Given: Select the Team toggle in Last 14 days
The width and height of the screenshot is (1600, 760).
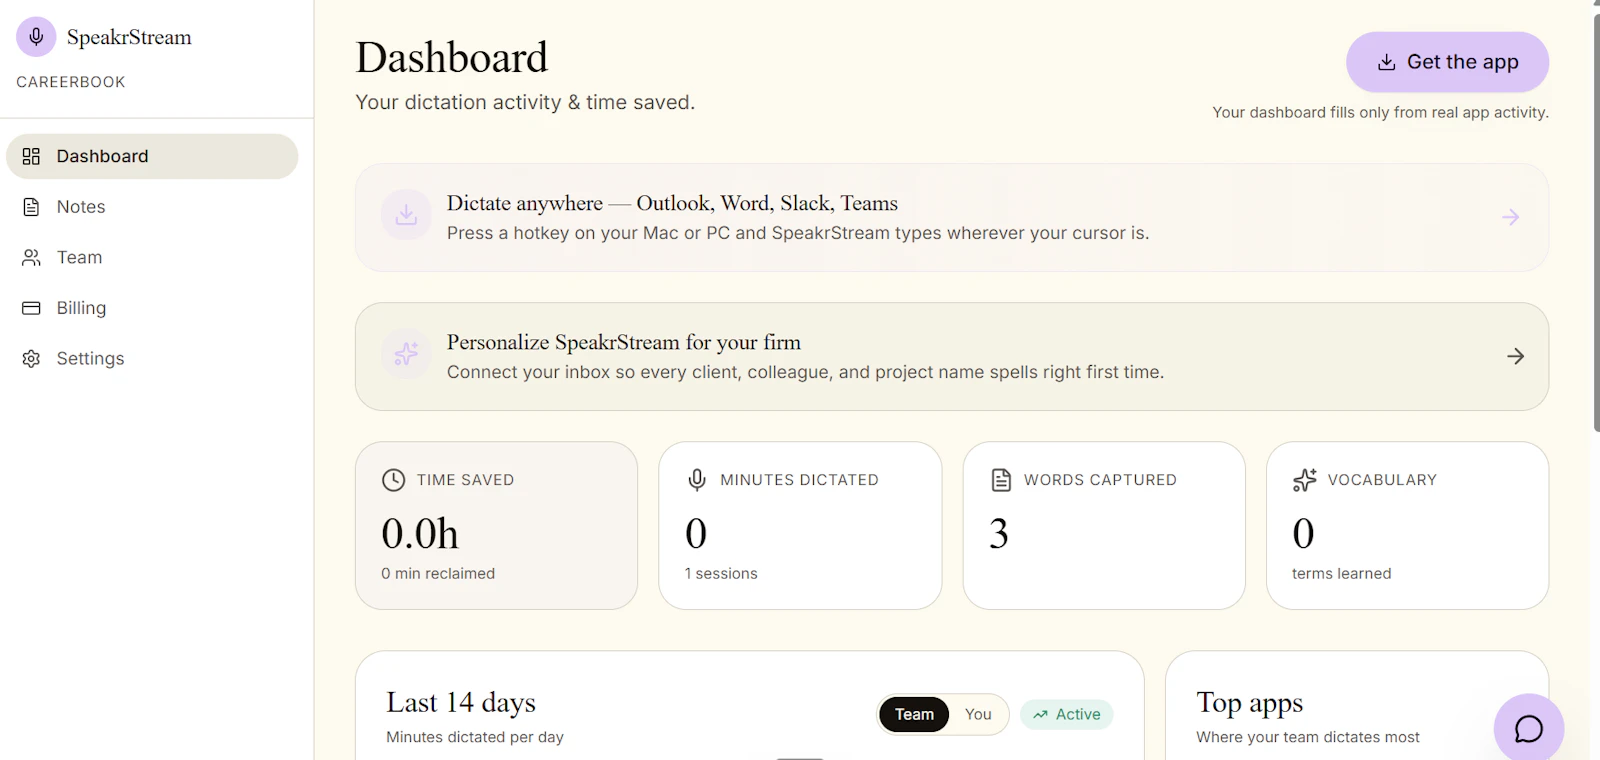Looking at the screenshot, I should (x=914, y=714).
